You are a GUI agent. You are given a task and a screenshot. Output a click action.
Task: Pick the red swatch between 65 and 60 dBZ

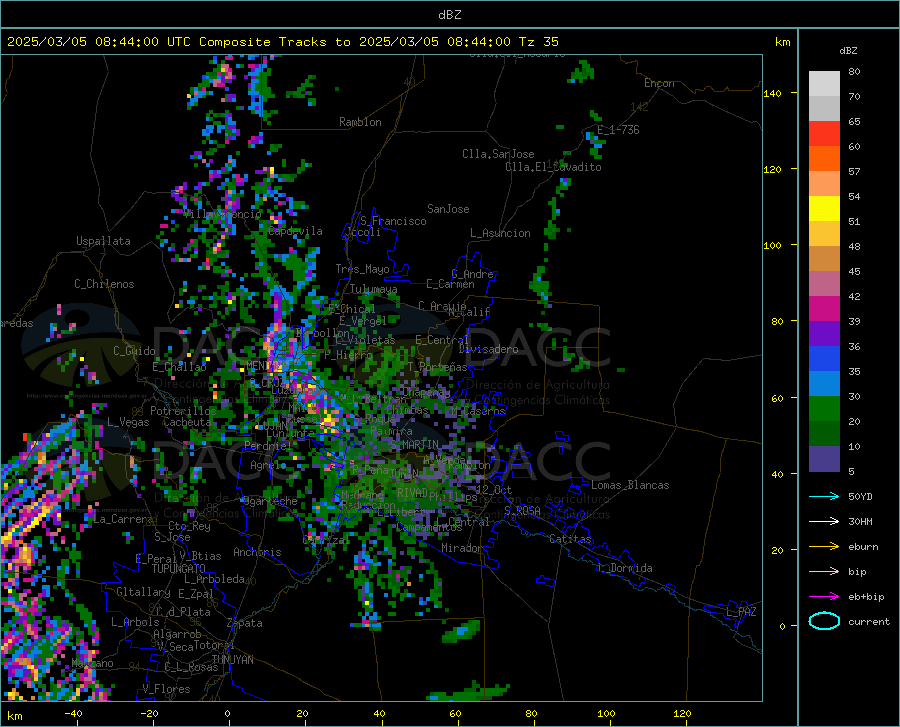(x=824, y=134)
